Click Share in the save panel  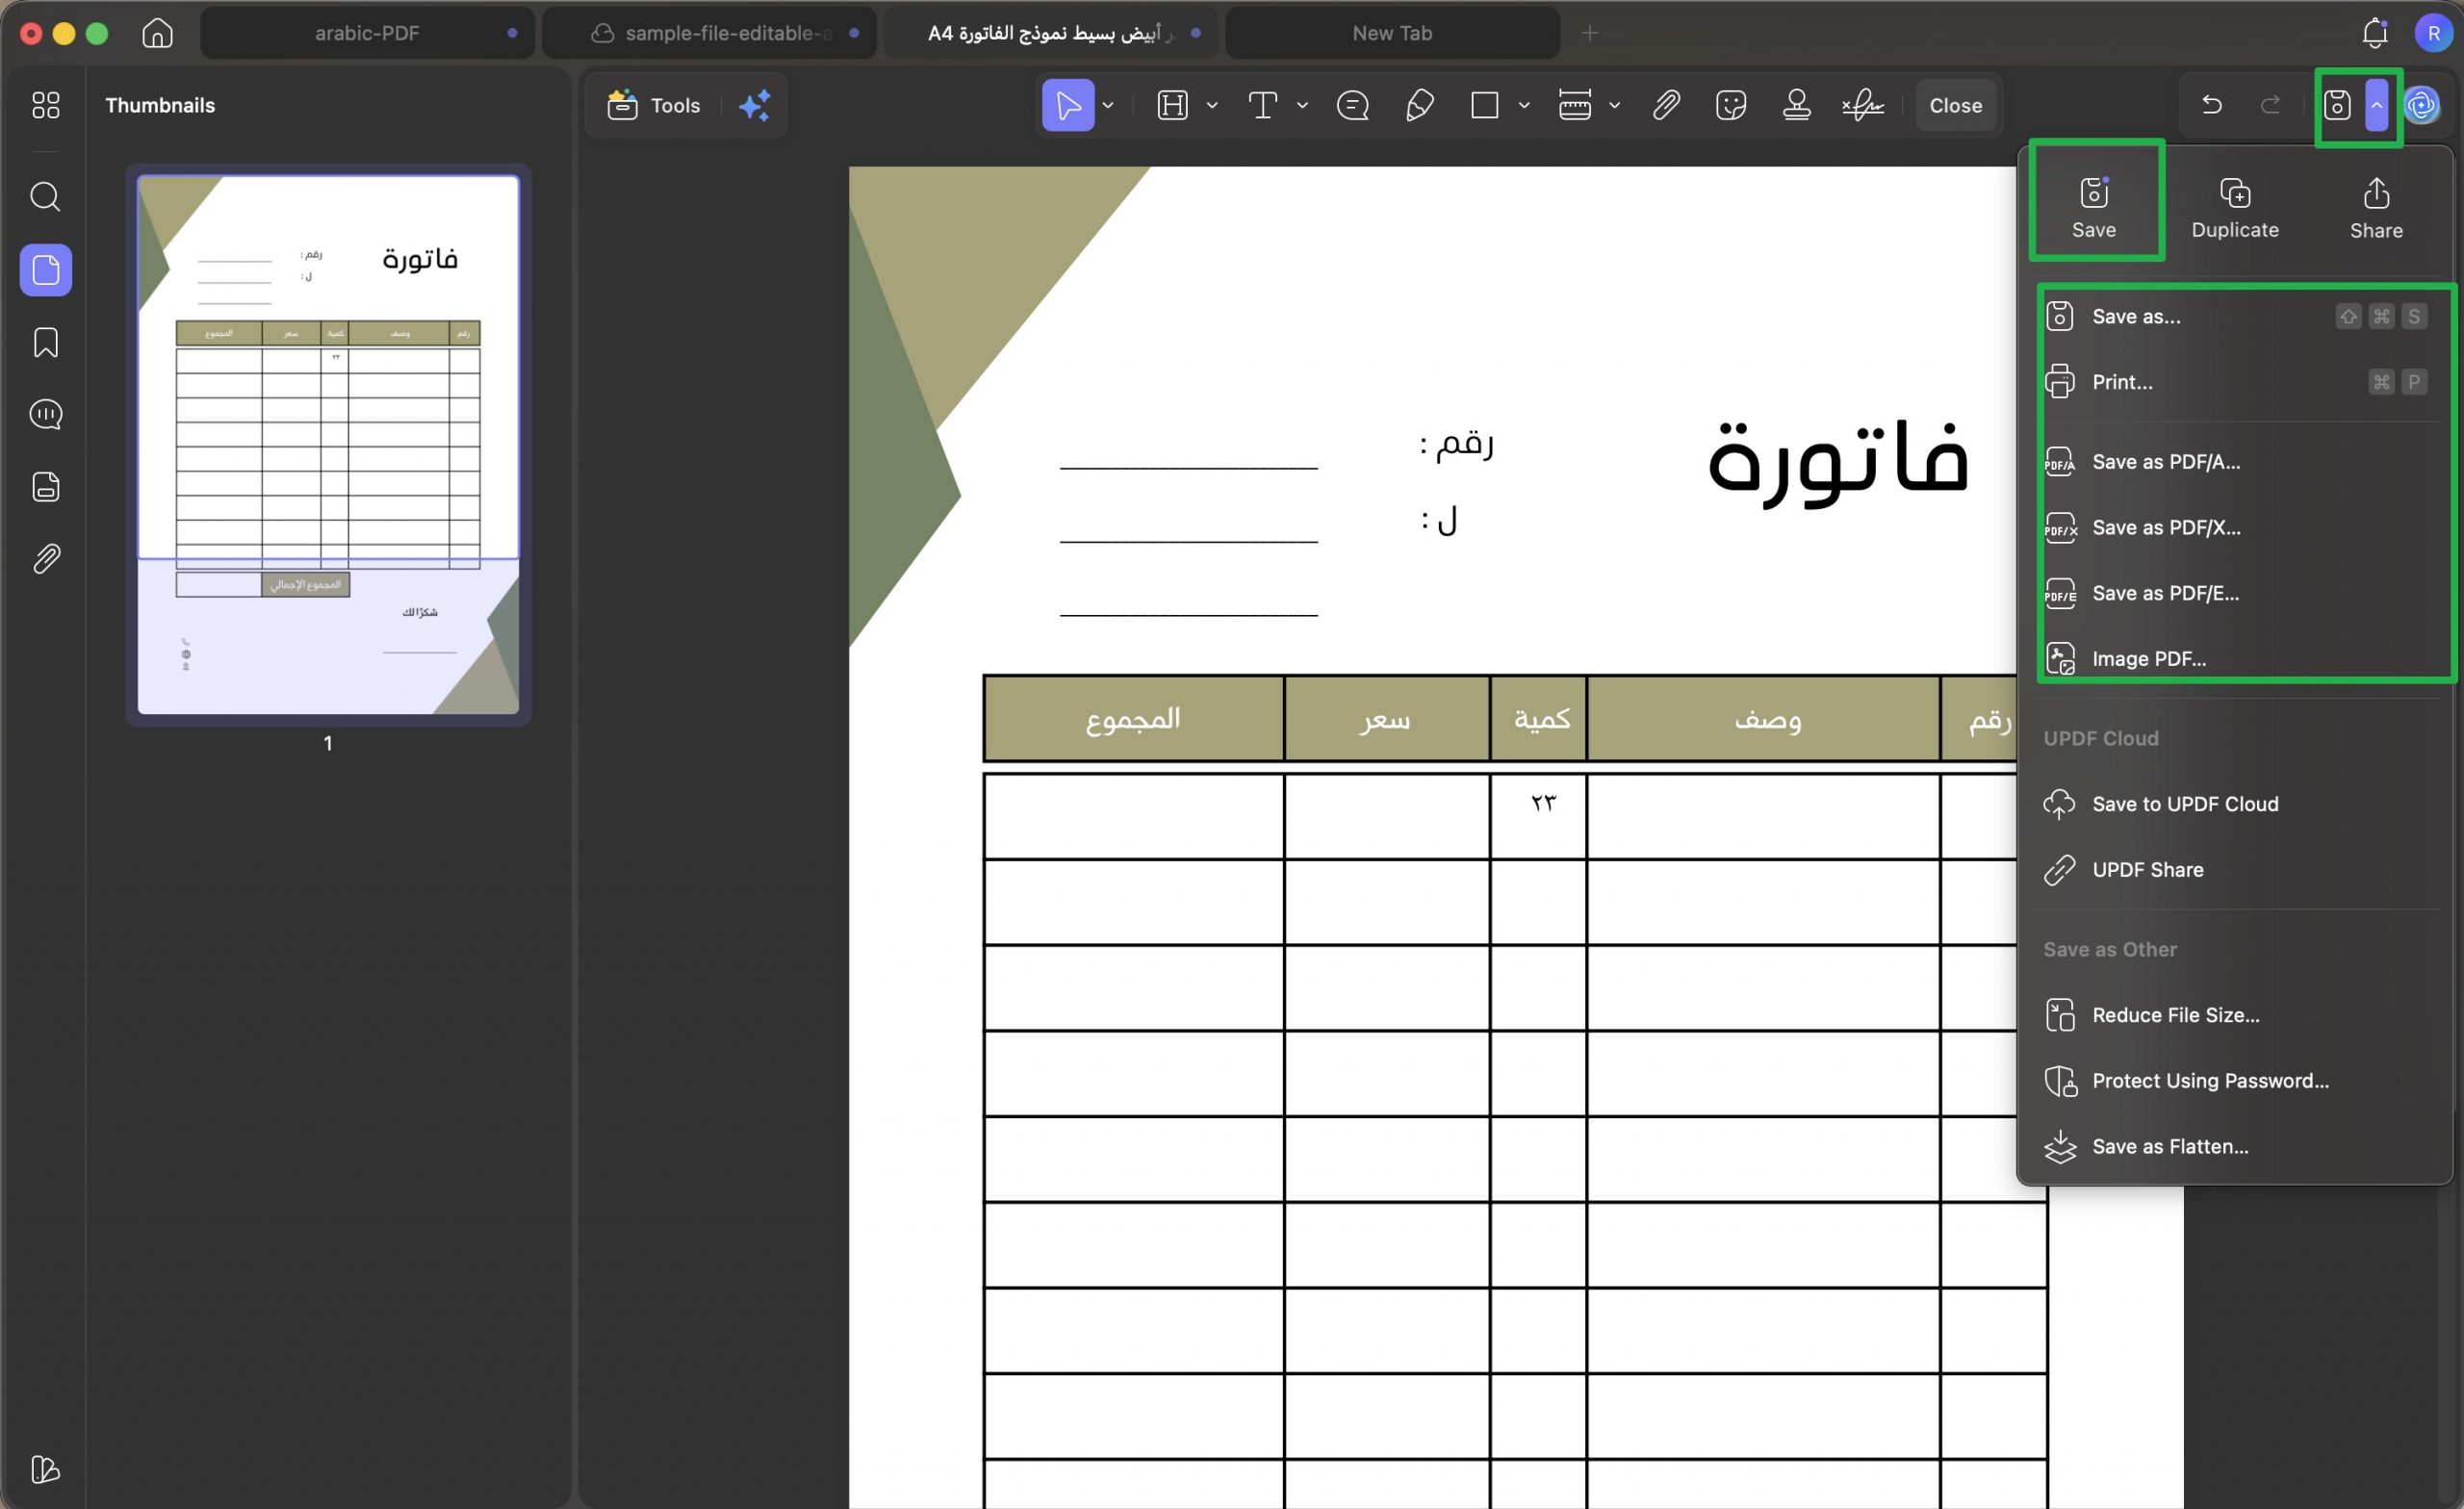[x=2376, y=207]
